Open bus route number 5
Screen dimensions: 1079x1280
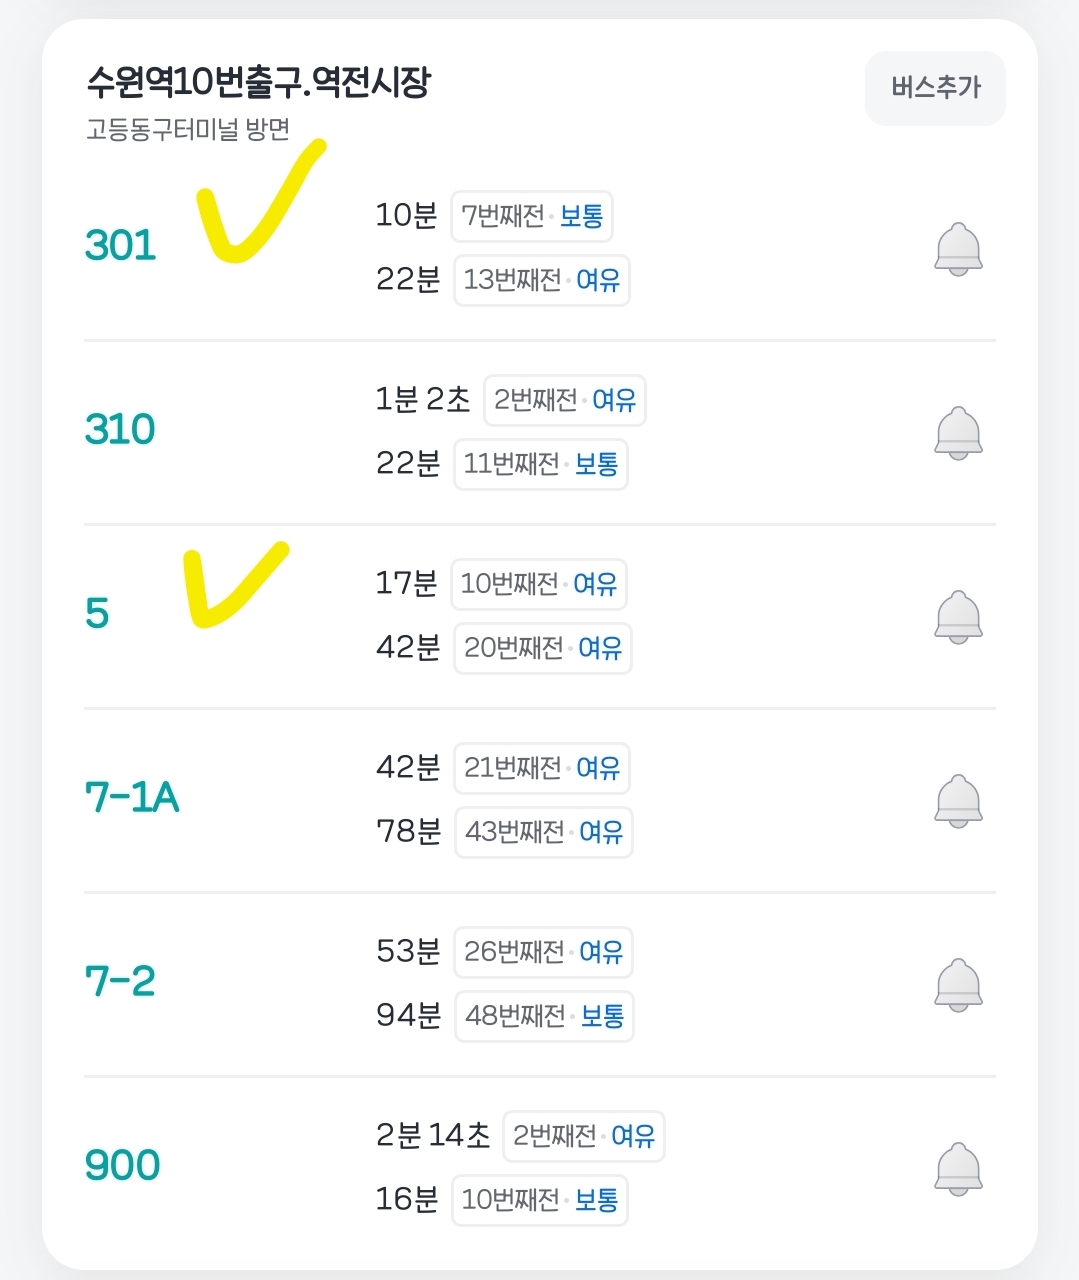point(97,613)
